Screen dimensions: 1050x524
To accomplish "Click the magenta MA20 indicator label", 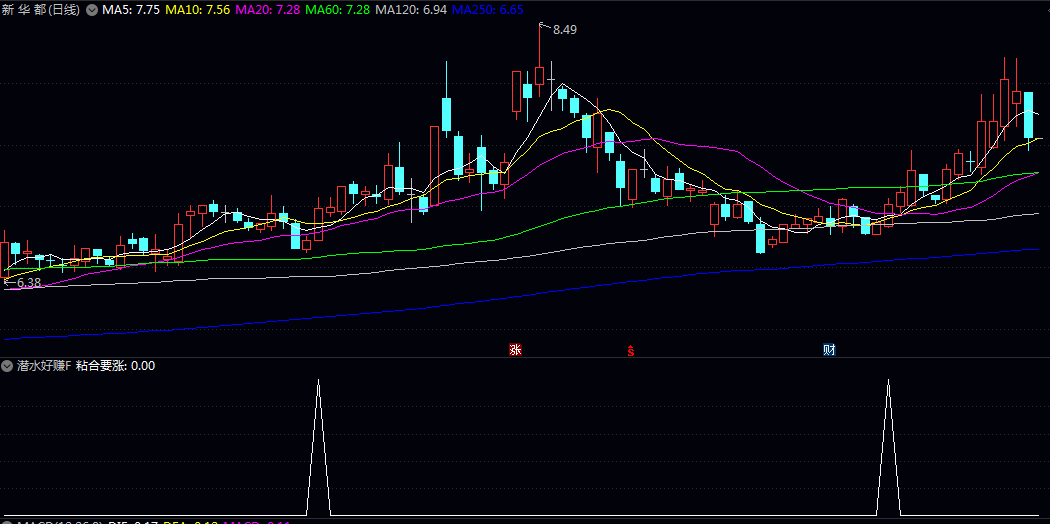I will [268, 9].
